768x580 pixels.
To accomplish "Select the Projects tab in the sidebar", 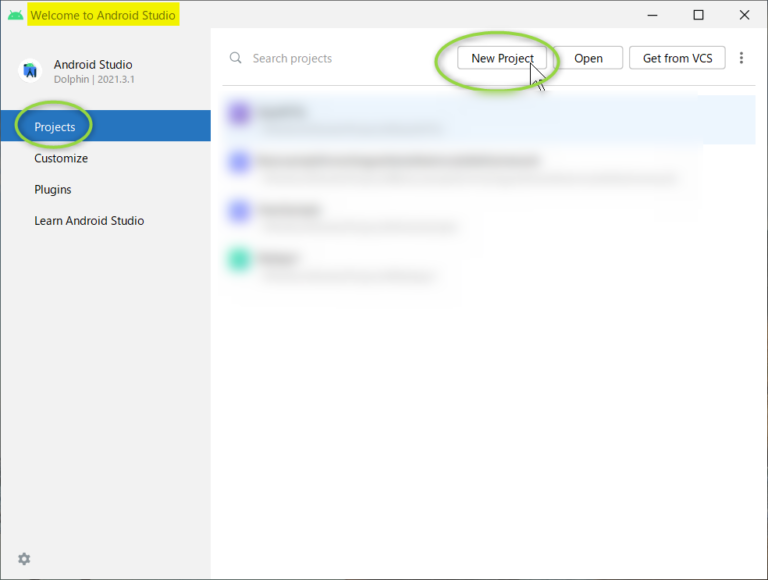I will (55, 127).
